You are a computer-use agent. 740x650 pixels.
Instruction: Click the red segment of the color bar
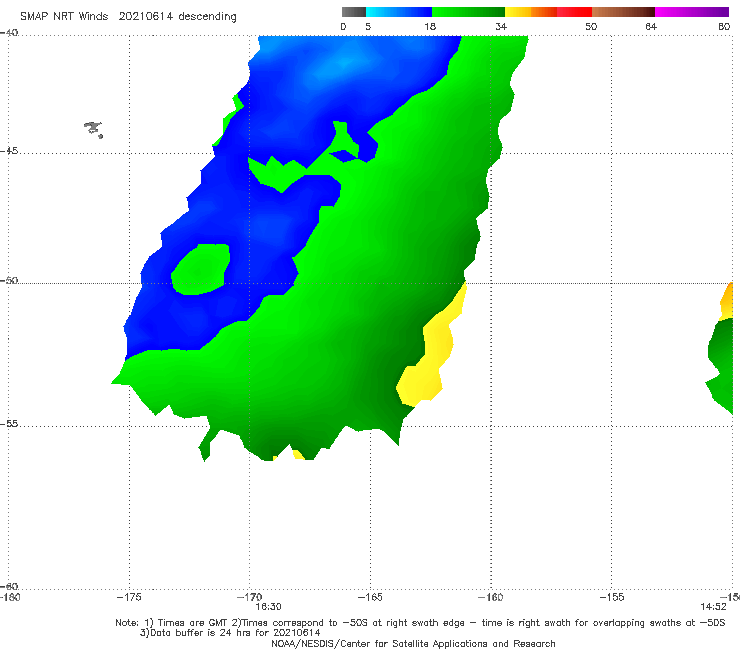pyautogui.click(x=574, y=12)
